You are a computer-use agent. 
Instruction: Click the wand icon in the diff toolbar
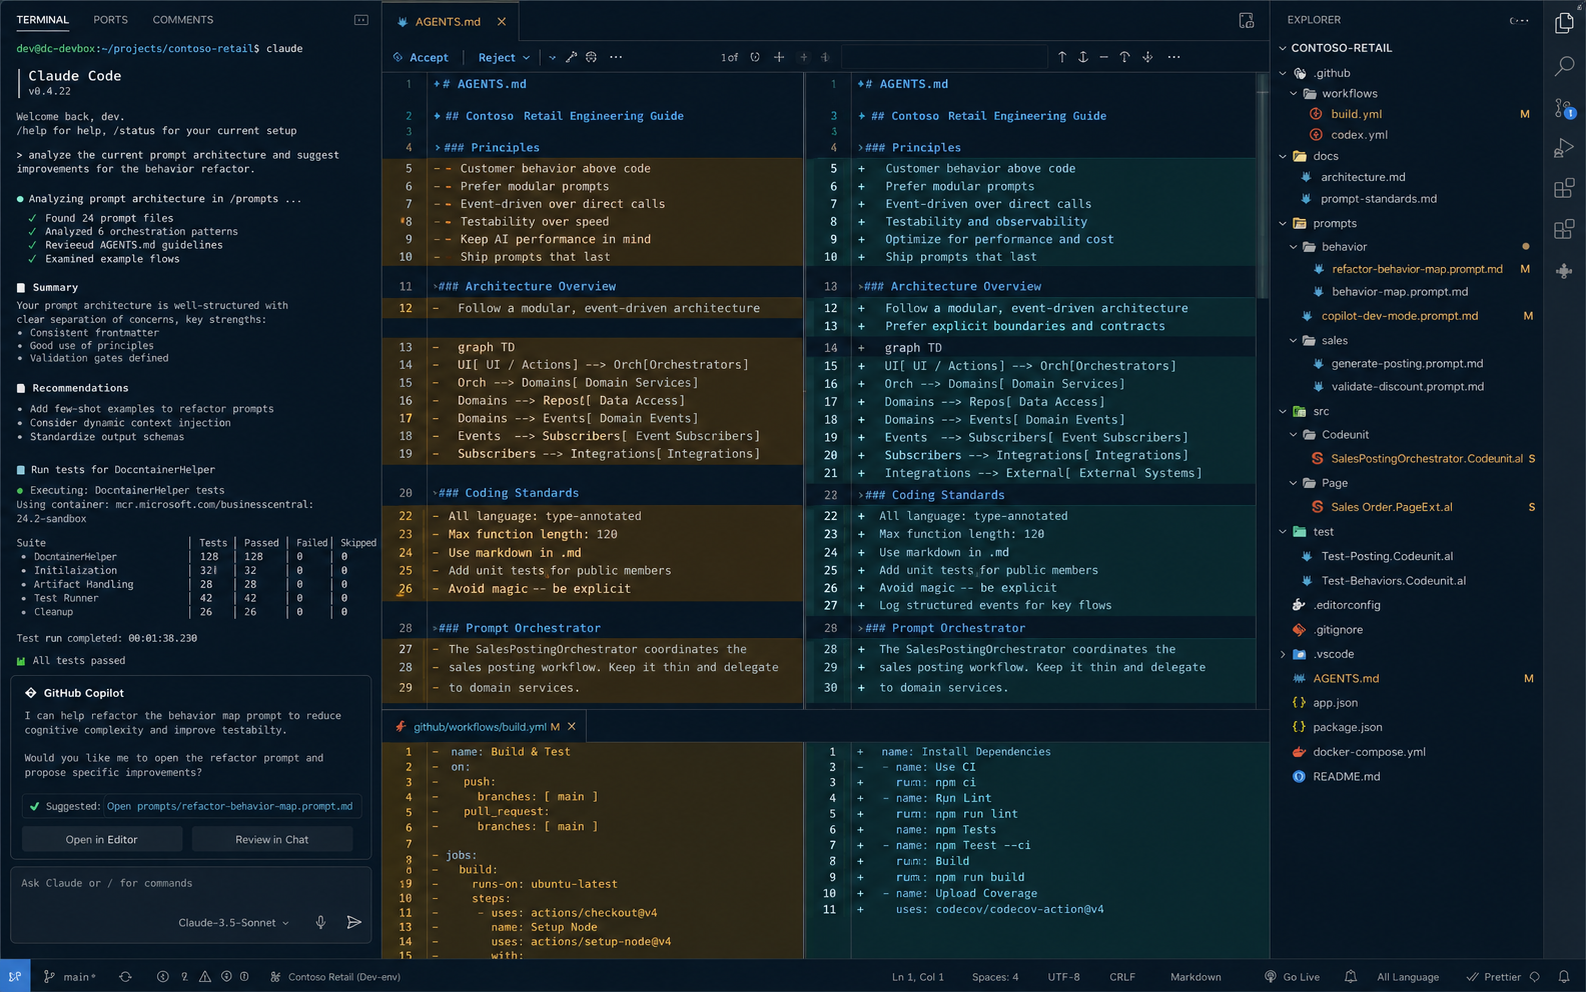click(571, 57)
